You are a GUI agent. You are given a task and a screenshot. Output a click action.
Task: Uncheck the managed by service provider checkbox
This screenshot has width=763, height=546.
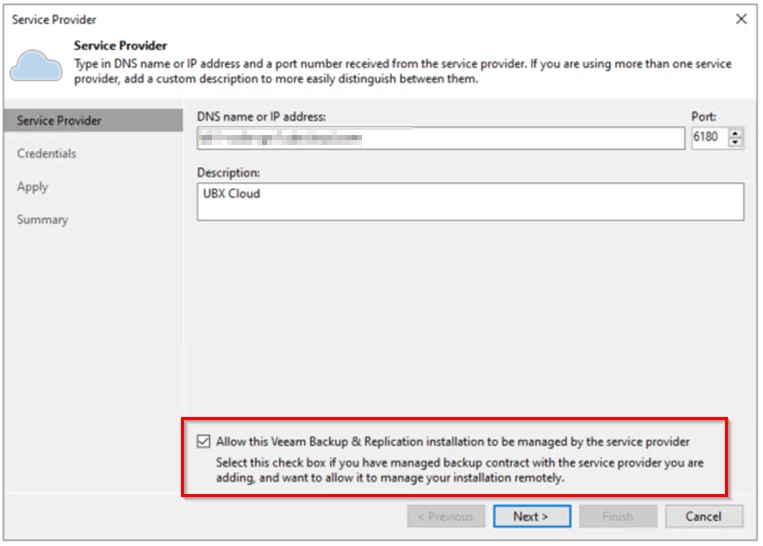[204, 441]
